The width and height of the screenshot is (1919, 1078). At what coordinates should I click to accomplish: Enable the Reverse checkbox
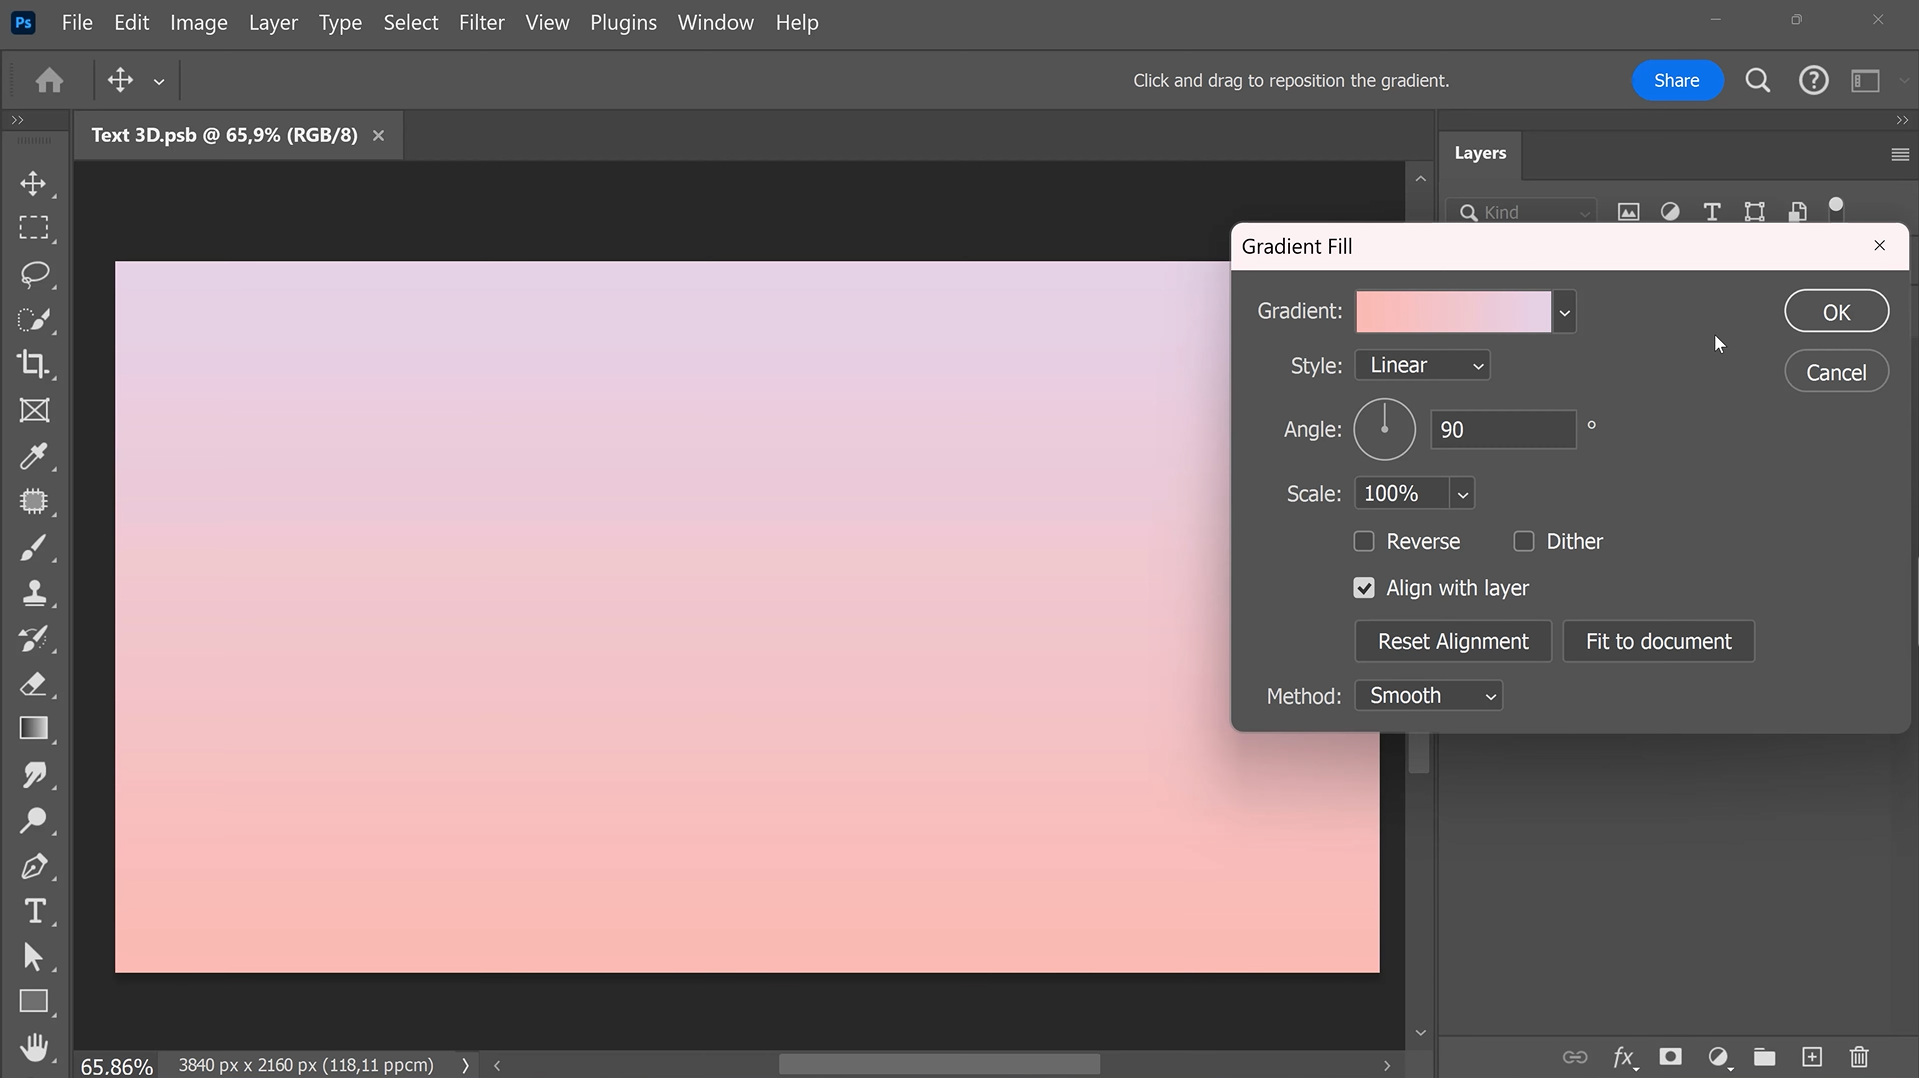tap(1364, 541)
